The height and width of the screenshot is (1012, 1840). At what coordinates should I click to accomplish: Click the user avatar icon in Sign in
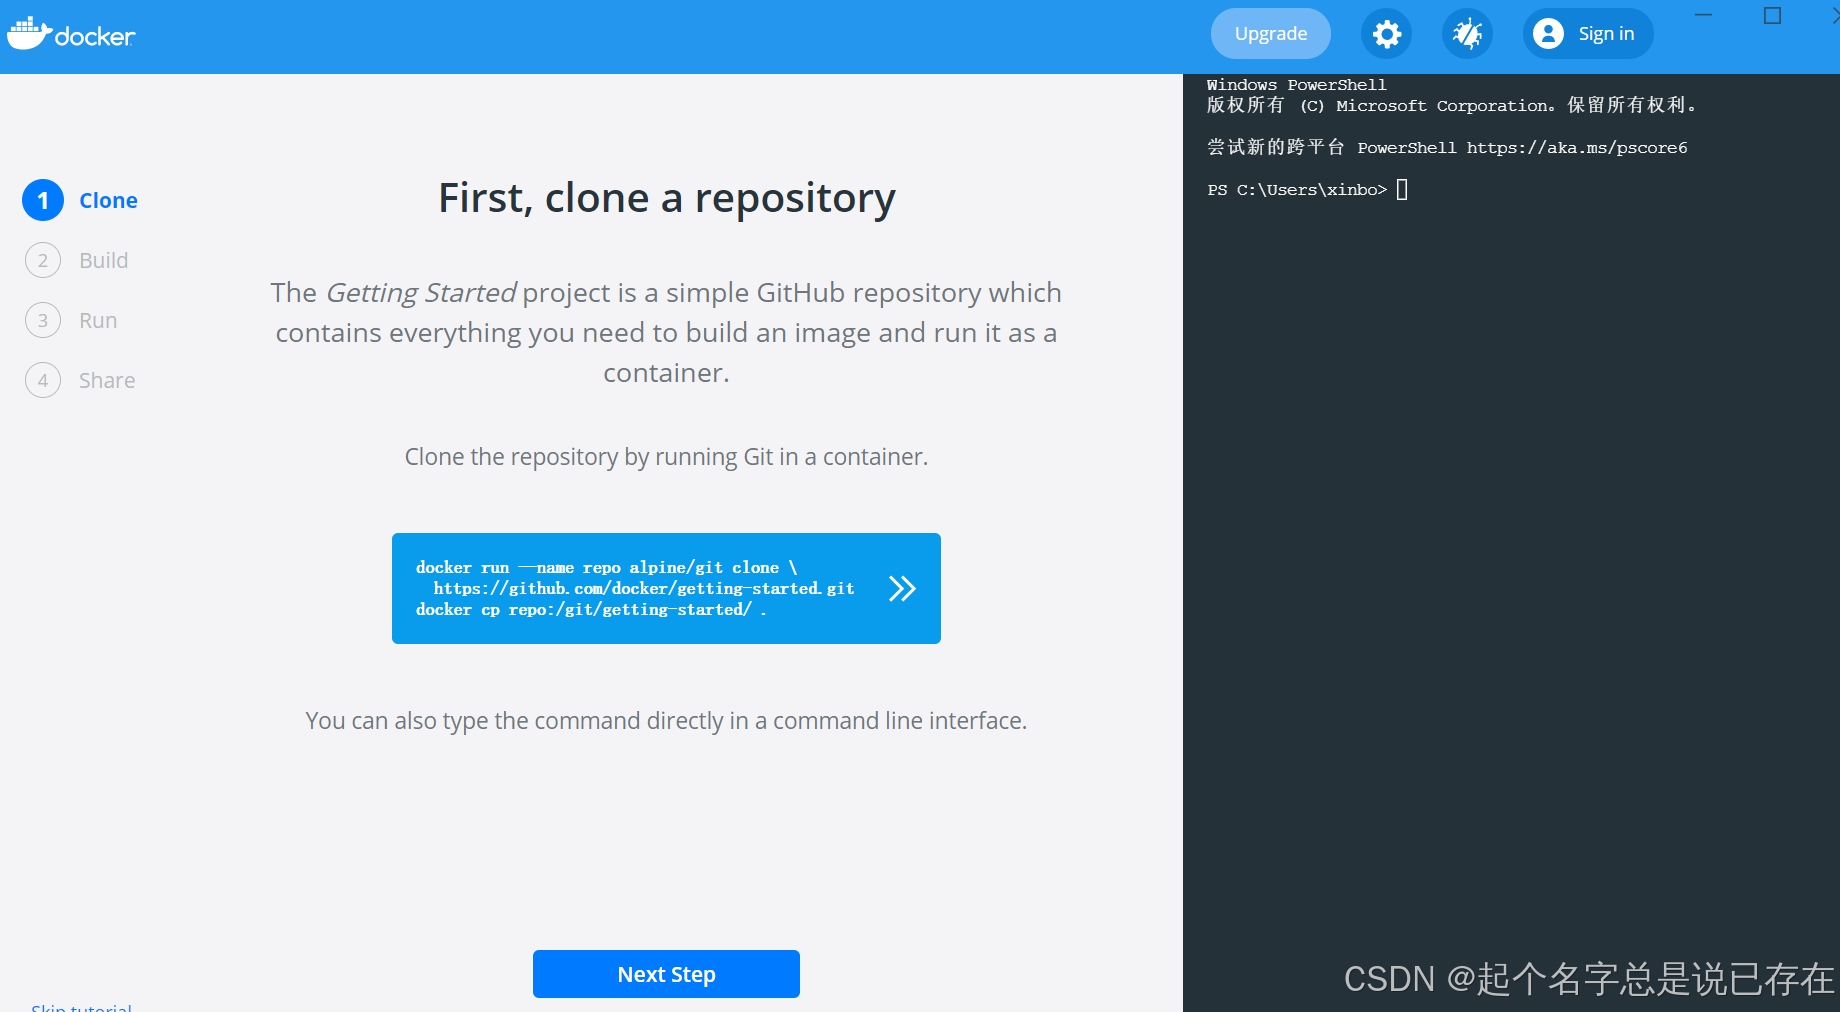click(x=1548, y=34)
